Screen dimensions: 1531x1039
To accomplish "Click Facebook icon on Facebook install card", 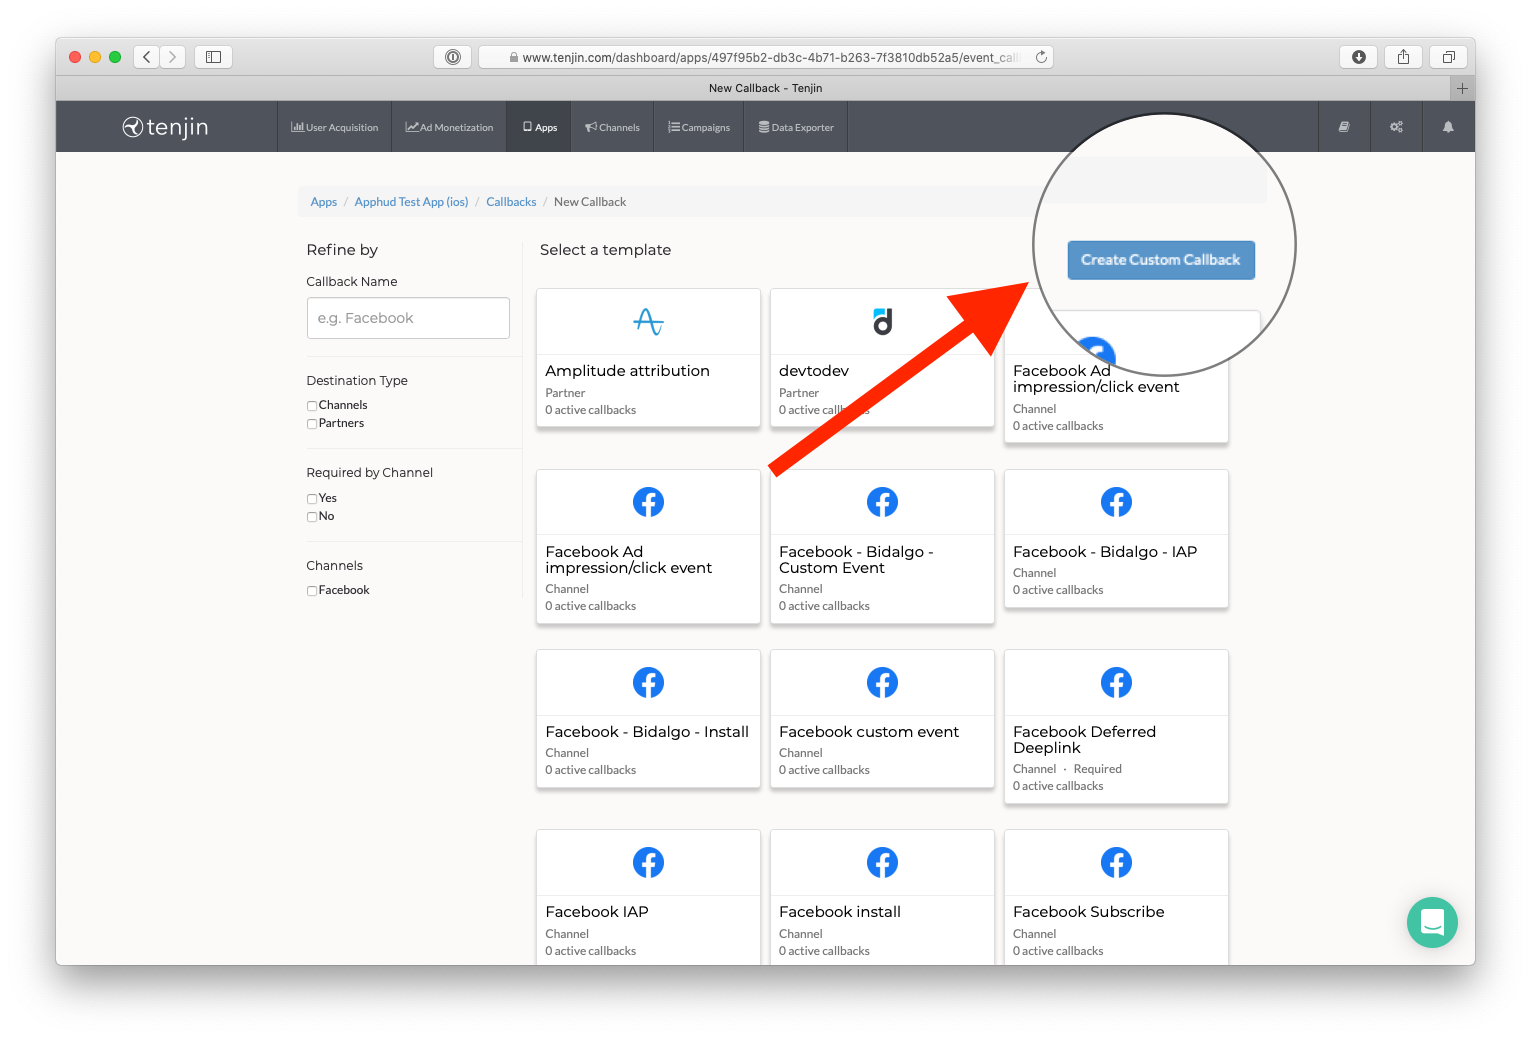I will tap(882, 862).
